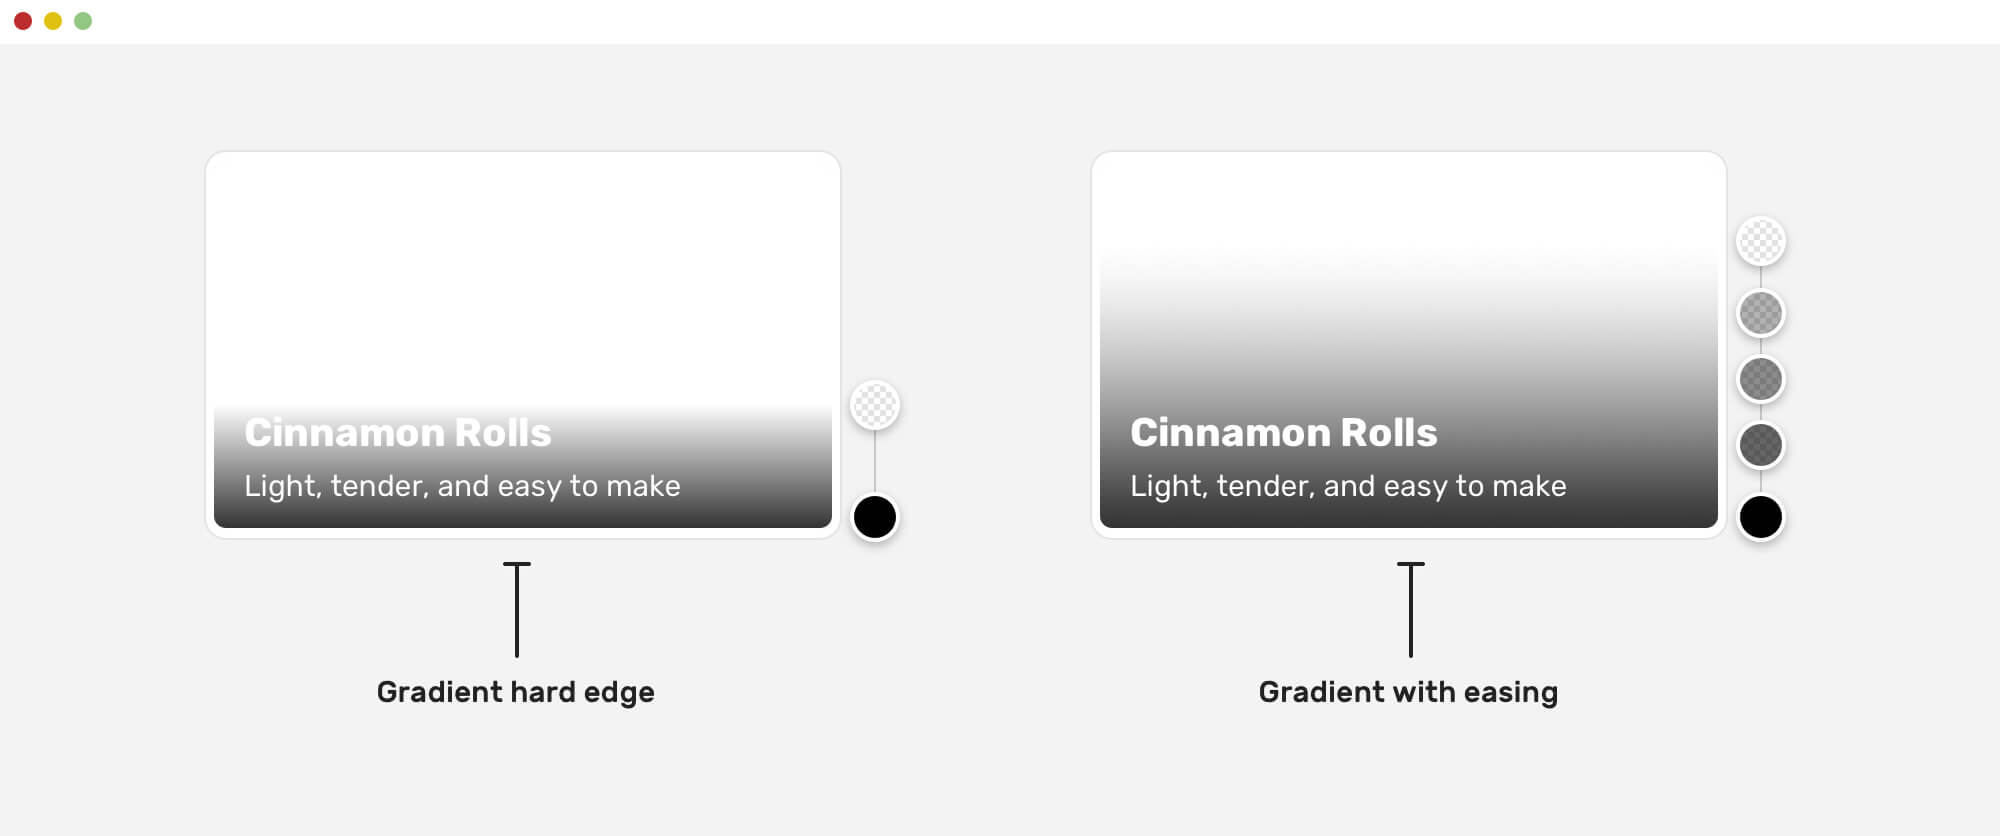2000x836 pixels.
Task: Click the transparent gradient stop beside the hard edge card
Action: tap(875, 405)
